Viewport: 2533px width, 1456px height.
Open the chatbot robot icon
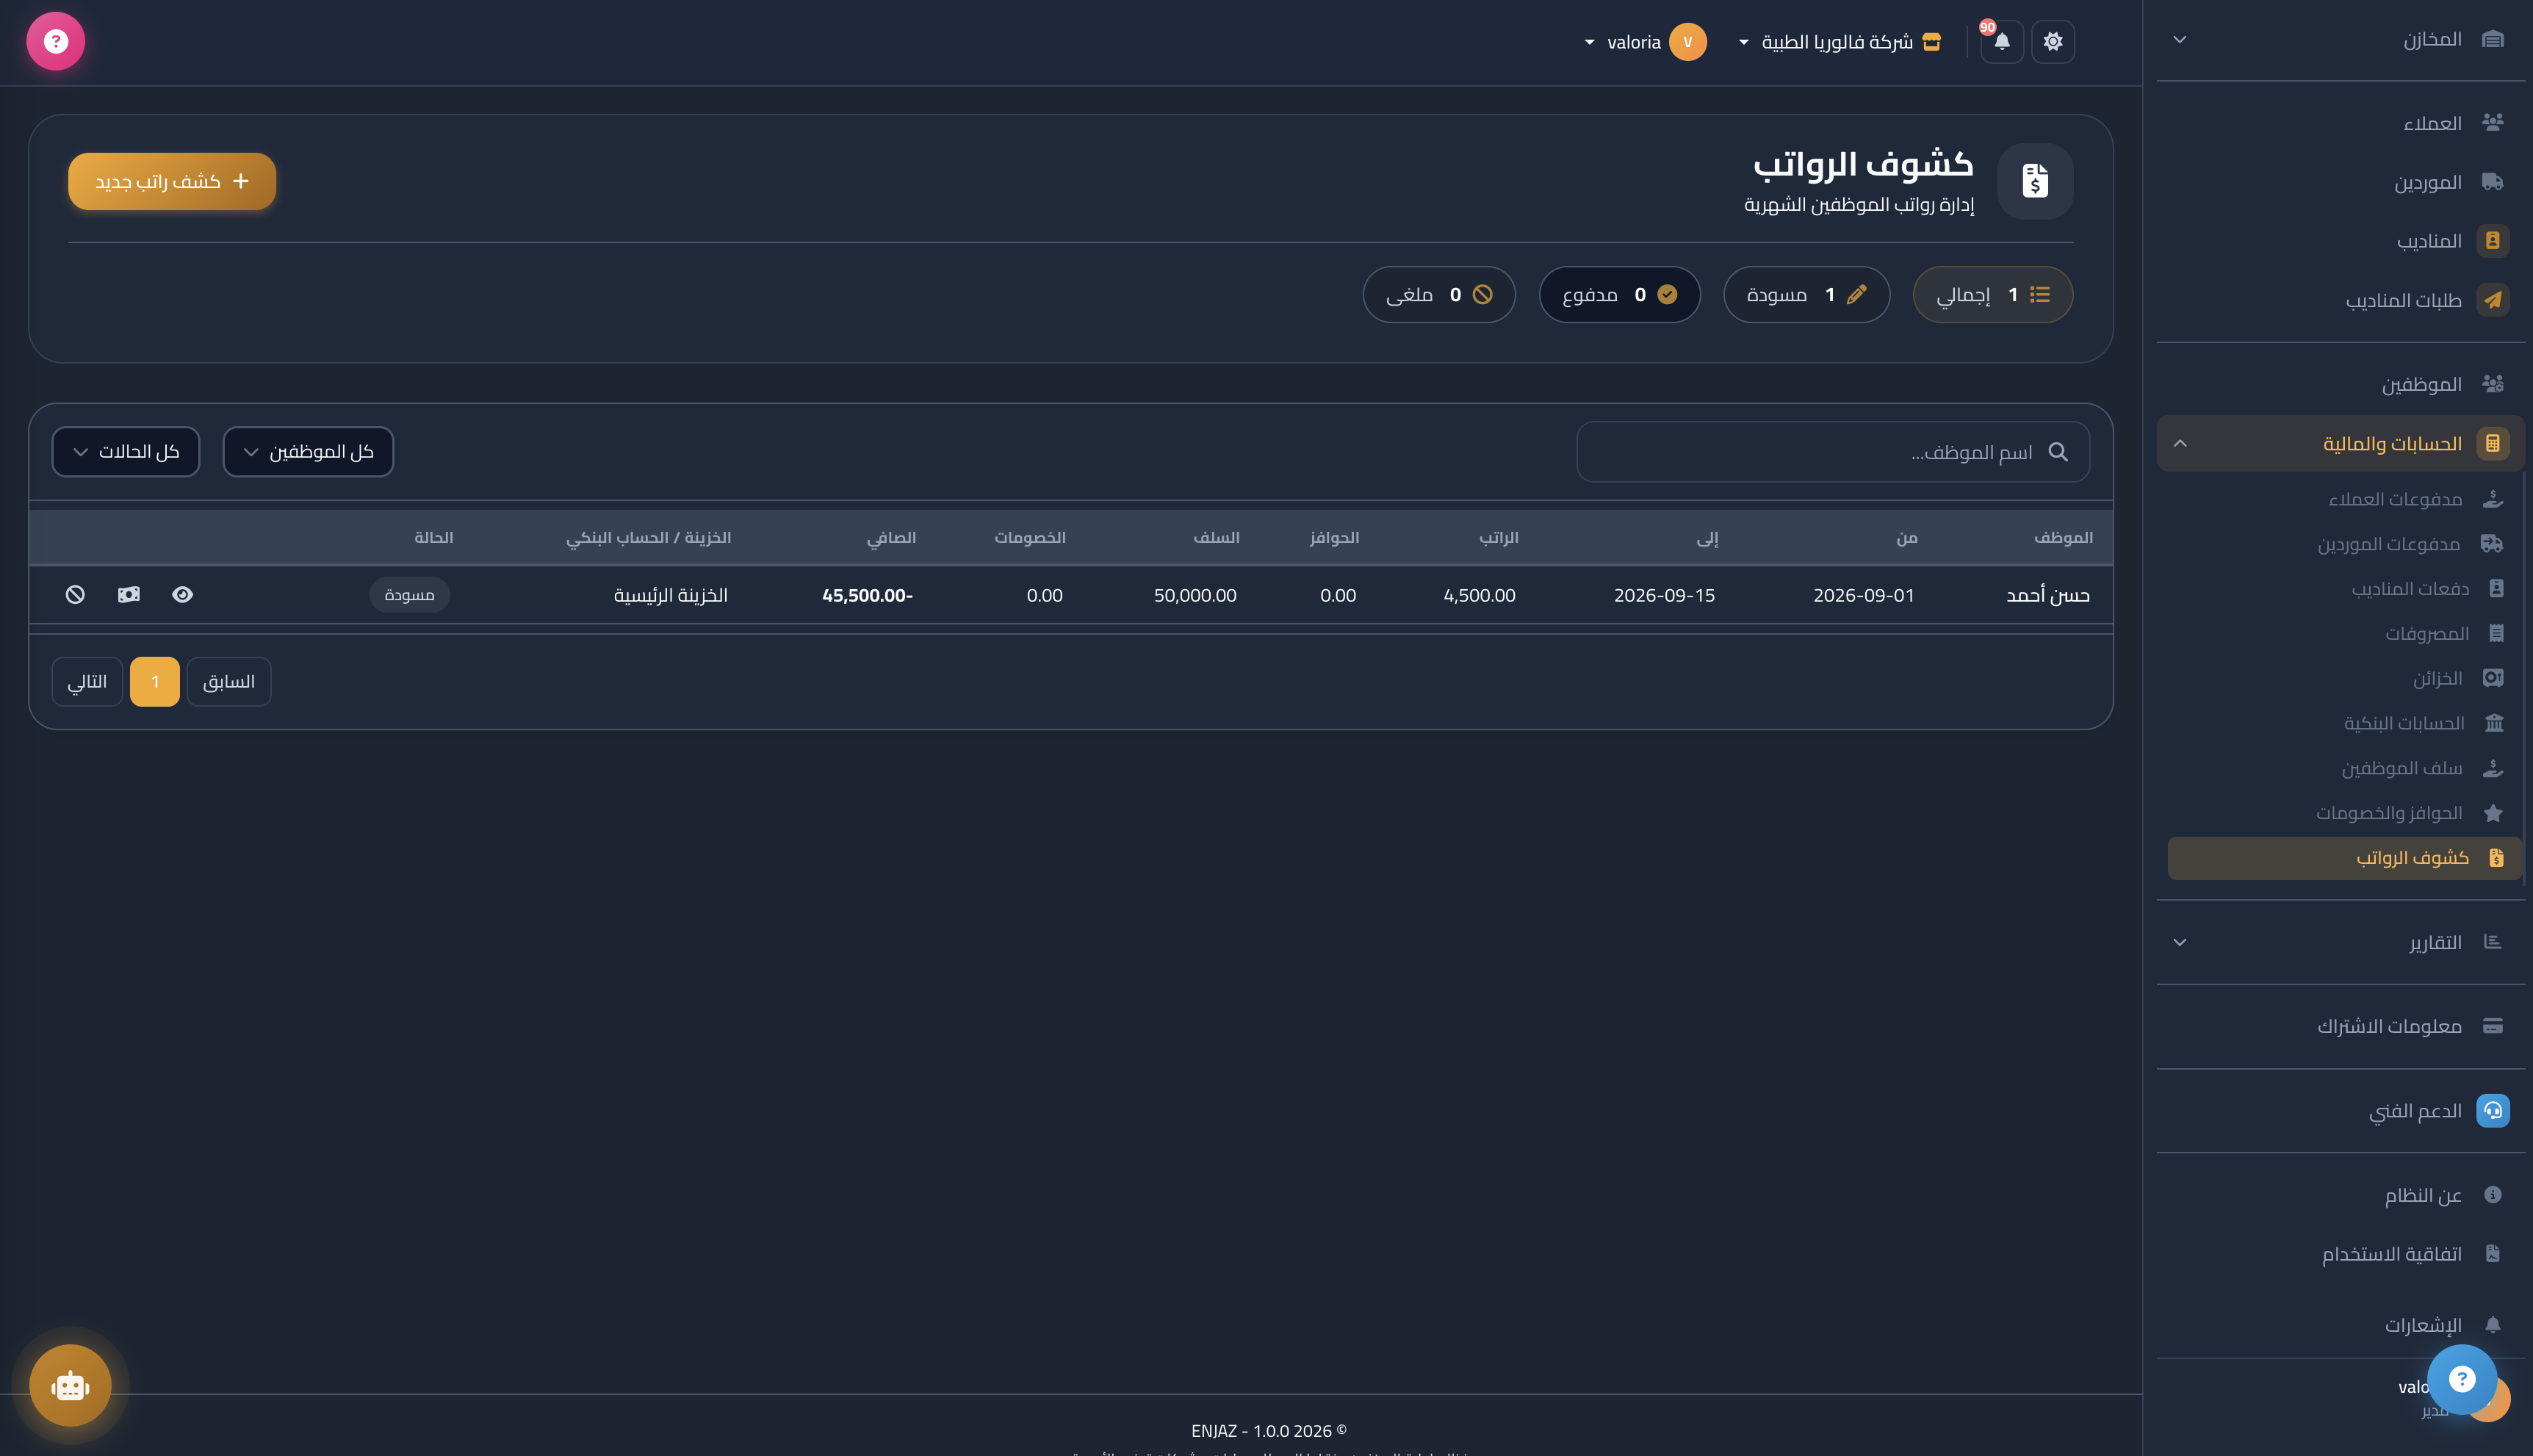pos(70,1385)
